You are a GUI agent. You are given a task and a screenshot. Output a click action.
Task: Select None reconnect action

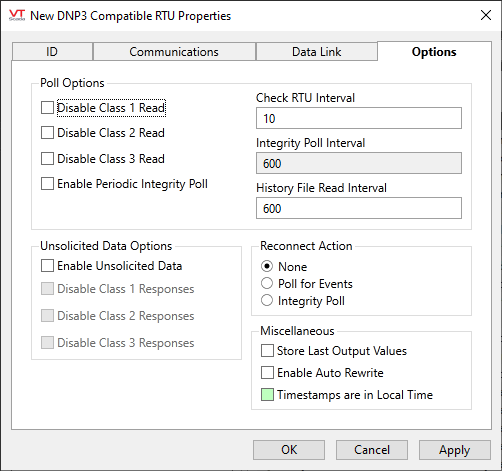(267, 266)
